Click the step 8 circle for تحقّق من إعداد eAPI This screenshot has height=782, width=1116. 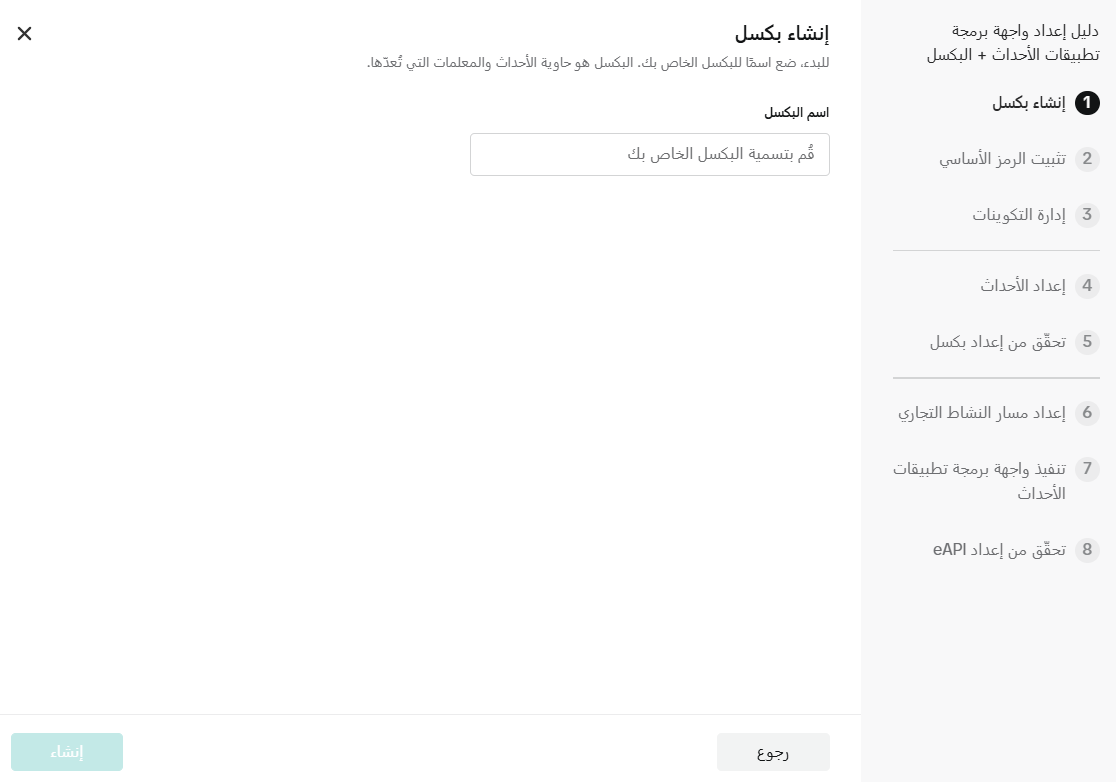click(x=1087, y=550)
